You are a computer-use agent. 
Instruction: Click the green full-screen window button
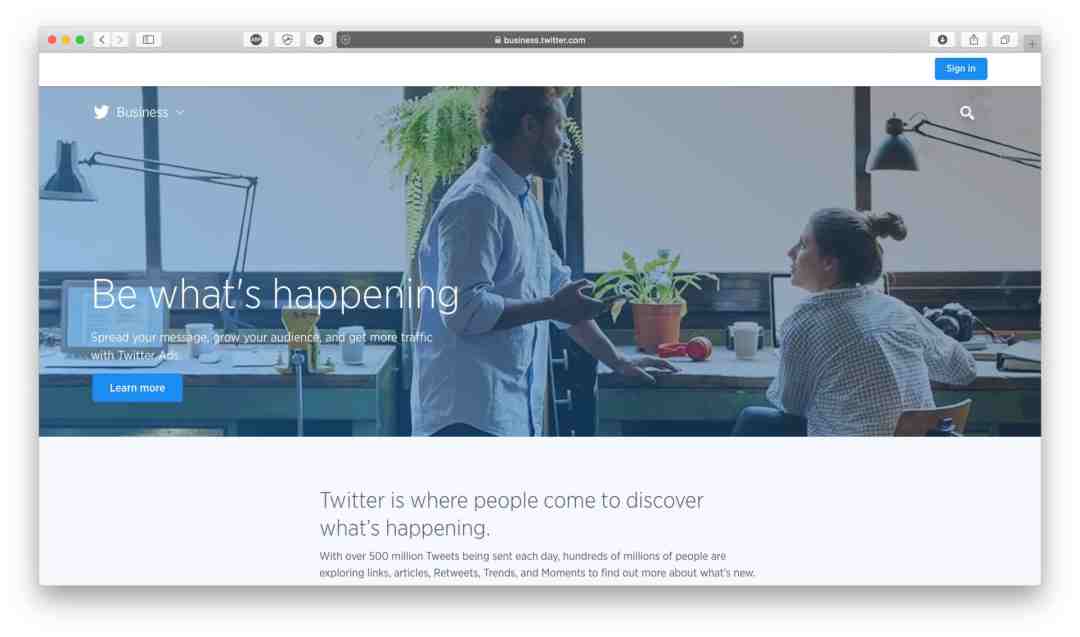point(80,40)
